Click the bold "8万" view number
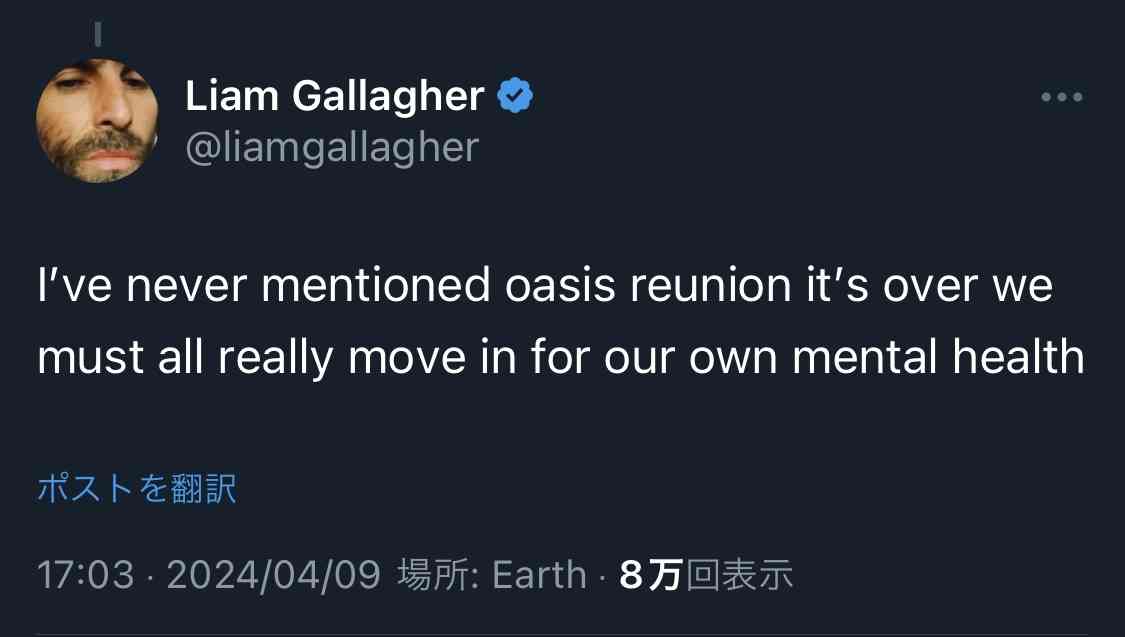This screenshot has height=637, width=1125. click(x=650, y=575)
